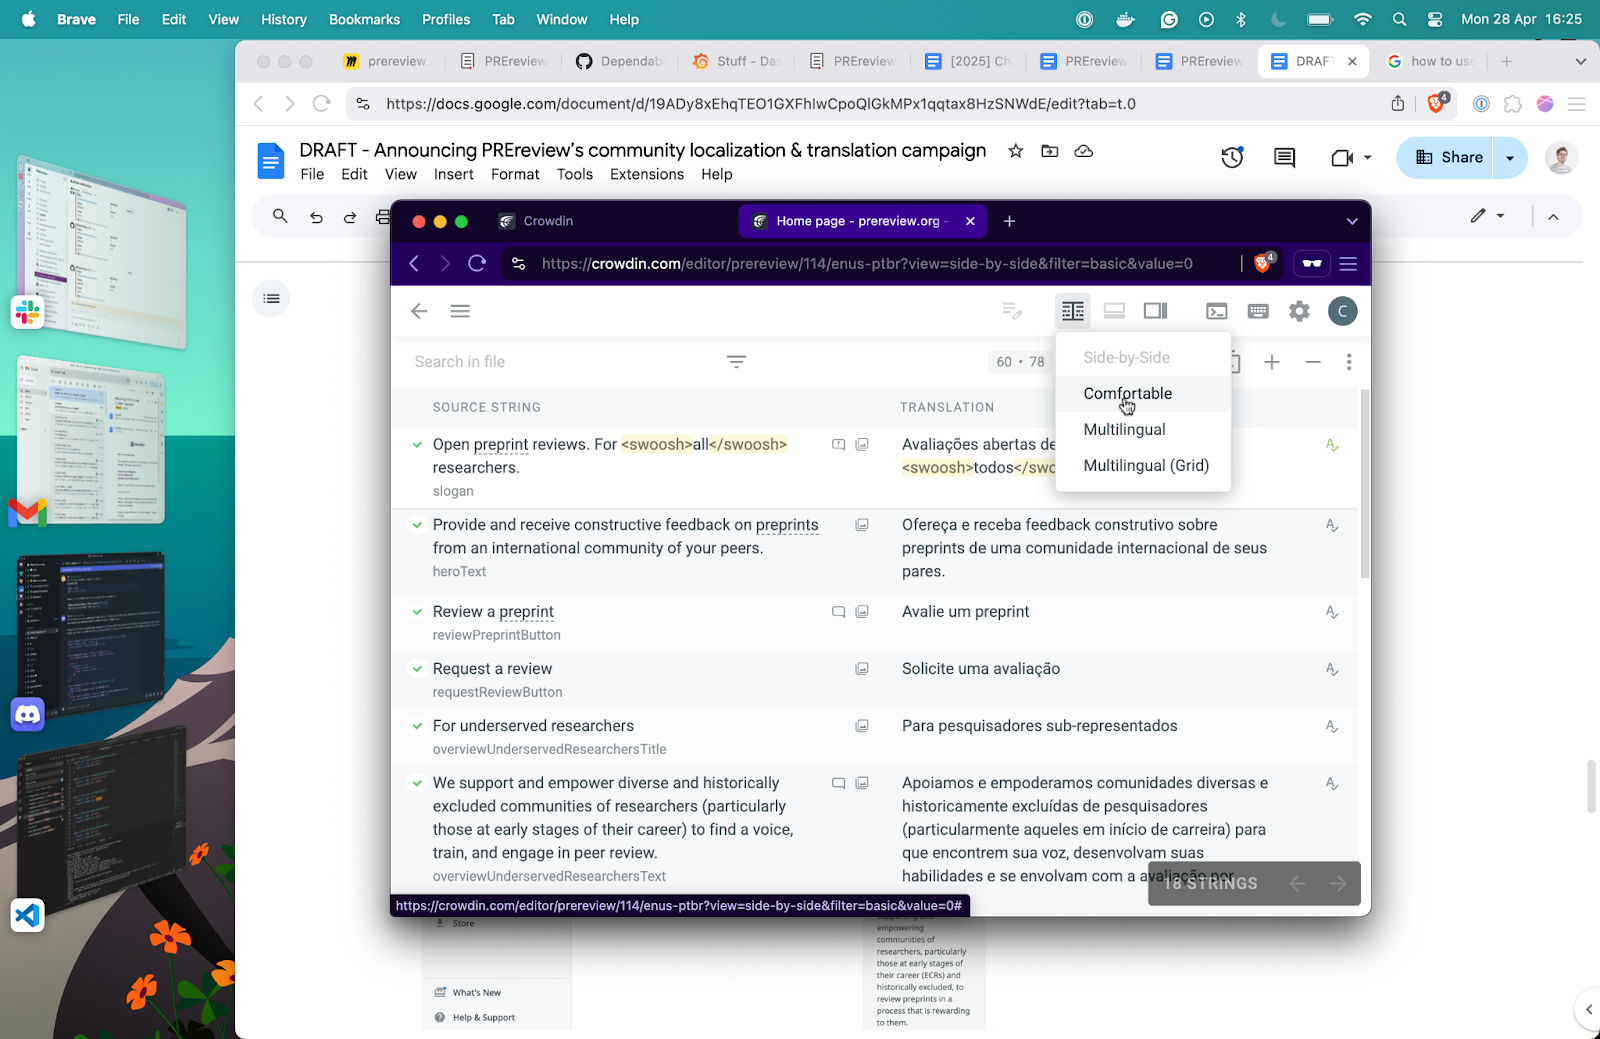Open Extensions menu in Google Docs
This screenshot has width=1600, height=1039.
pos(647,174)
